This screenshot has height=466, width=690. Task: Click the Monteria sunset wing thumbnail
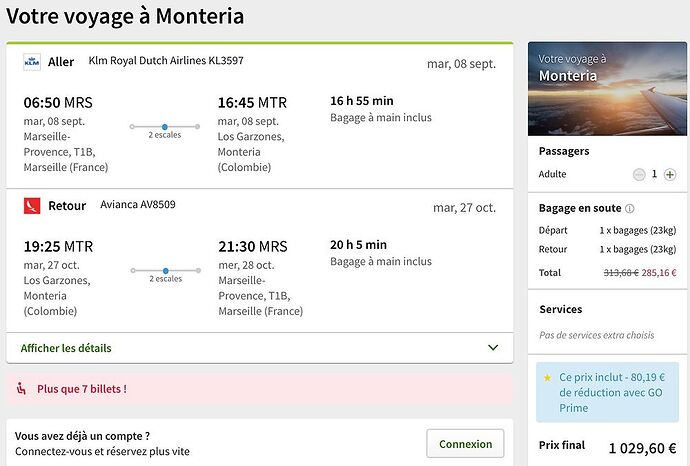click(x=607, y=89)
